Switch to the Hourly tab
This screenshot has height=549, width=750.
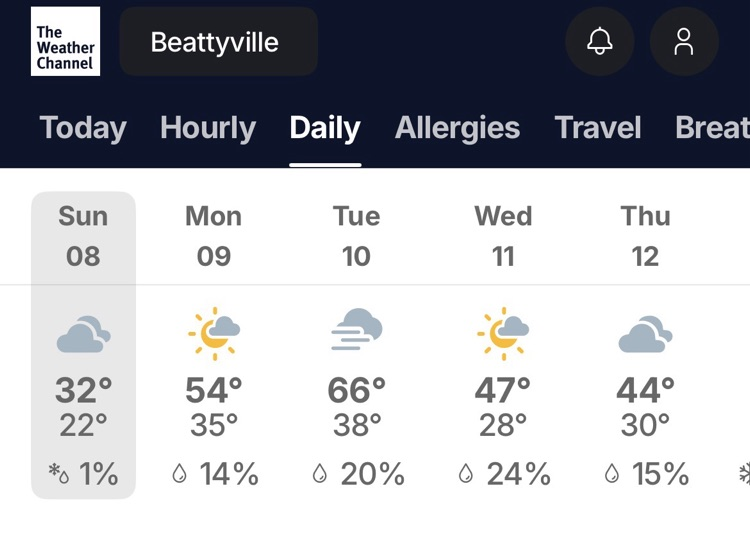[208, 128]
